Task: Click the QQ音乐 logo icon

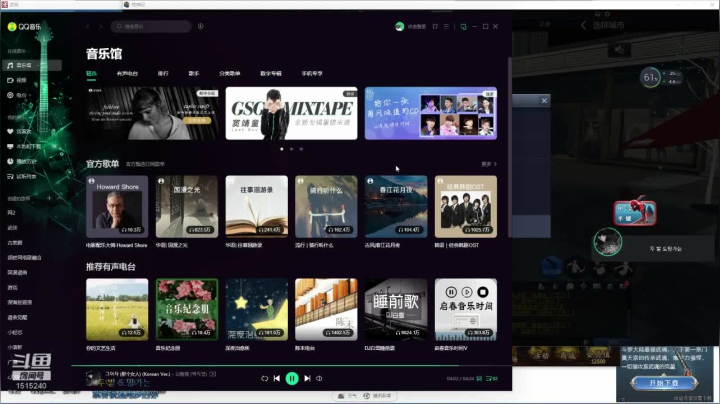Action: [x=12, y=27]
